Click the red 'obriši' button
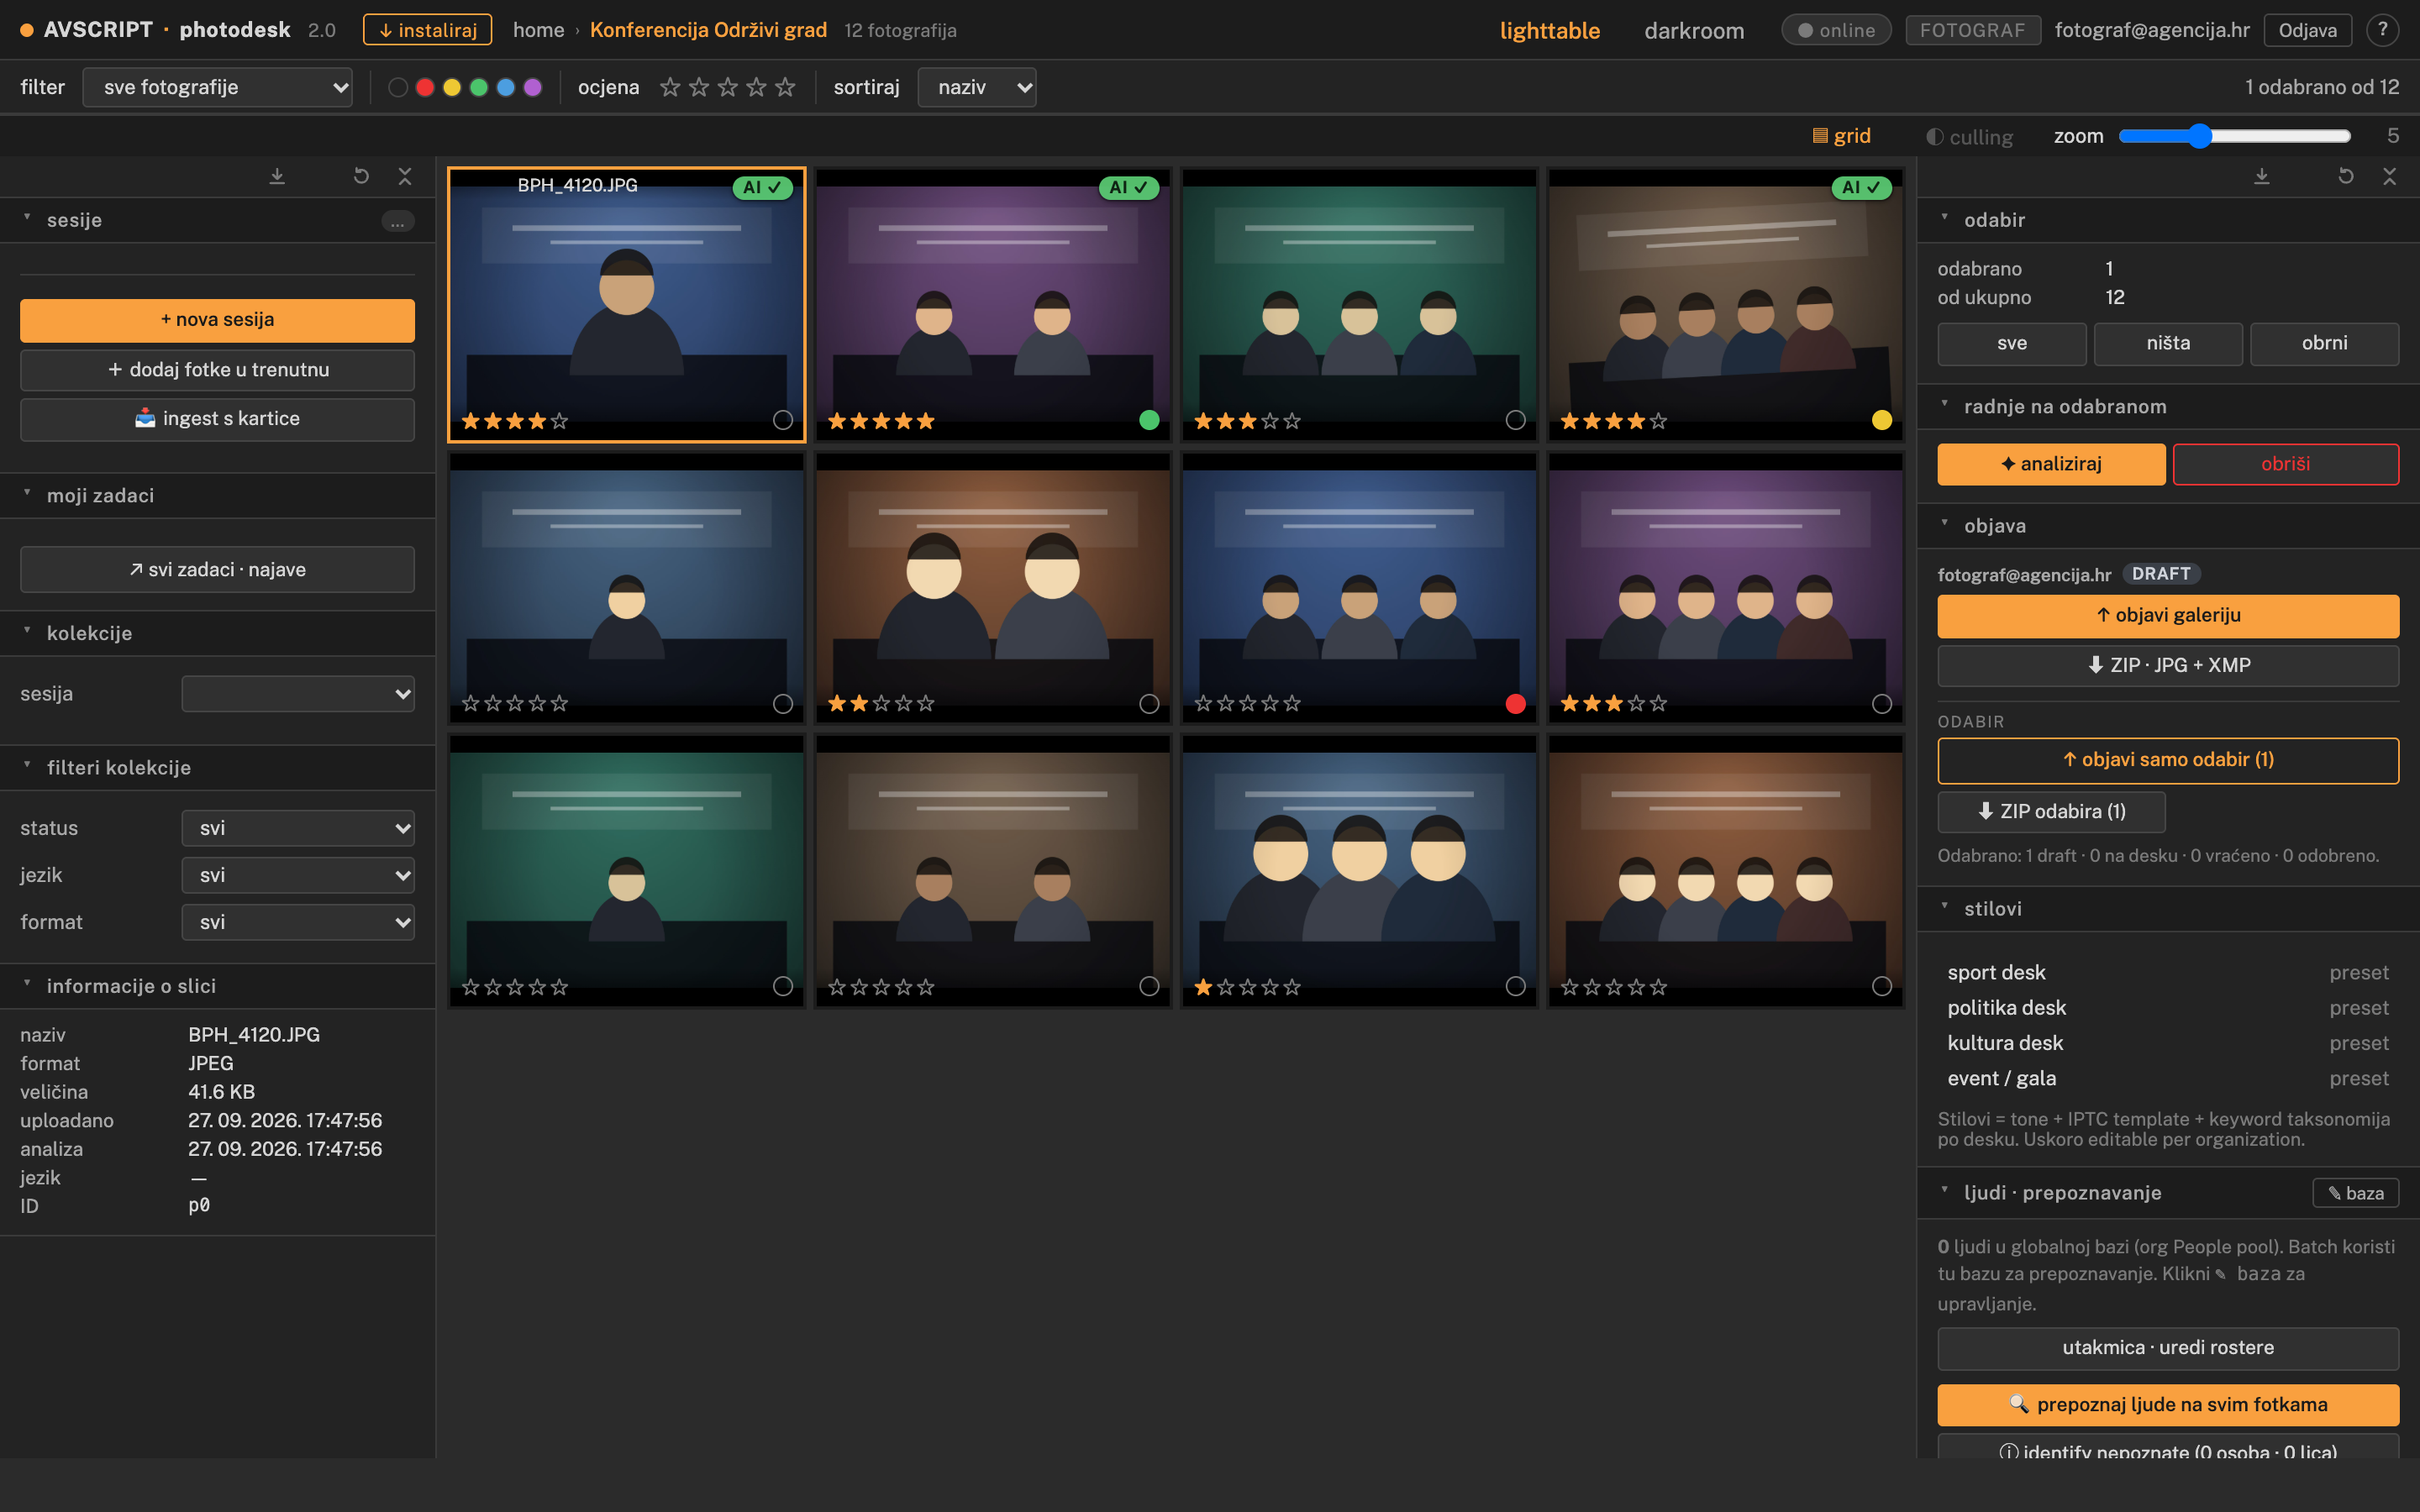 click(2285, 464)
